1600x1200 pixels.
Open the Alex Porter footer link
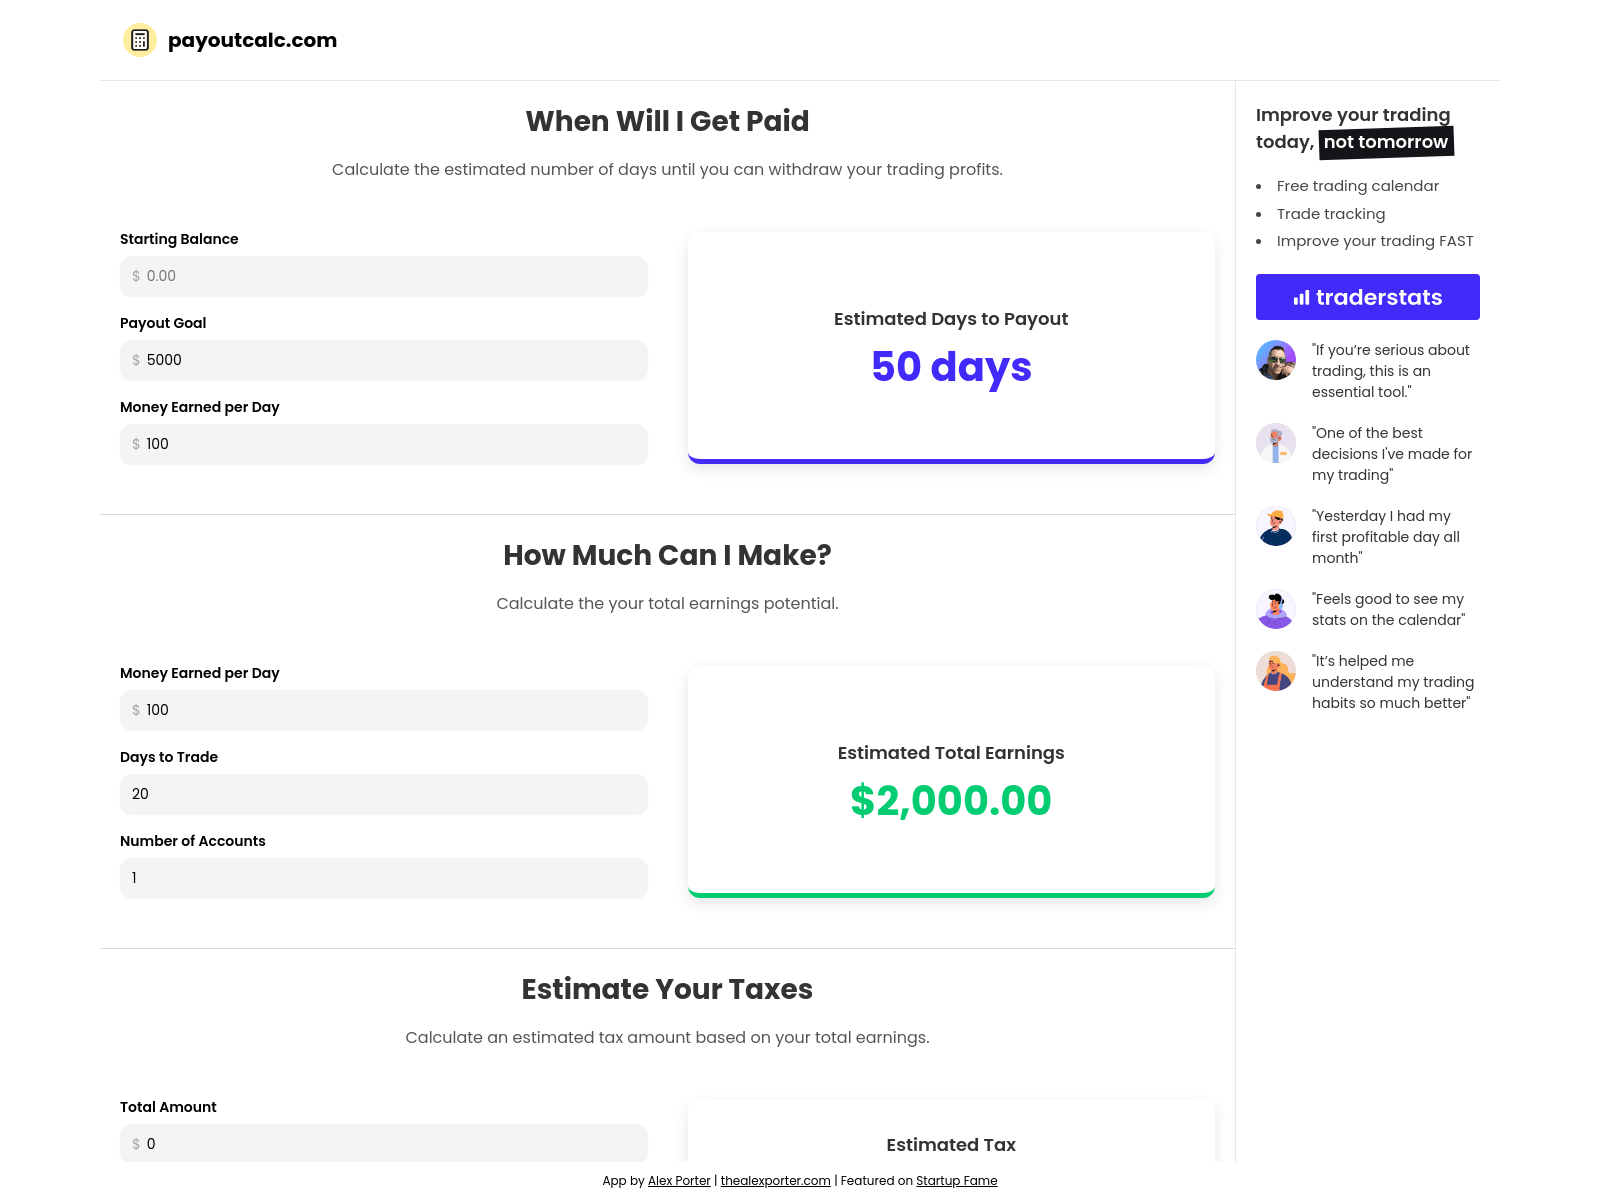[x=679, y=1181]
